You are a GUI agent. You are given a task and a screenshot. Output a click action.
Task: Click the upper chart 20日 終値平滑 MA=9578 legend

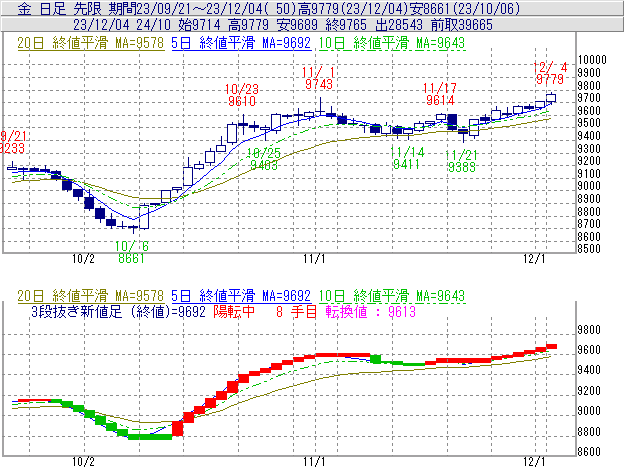[x=90, y=43]
